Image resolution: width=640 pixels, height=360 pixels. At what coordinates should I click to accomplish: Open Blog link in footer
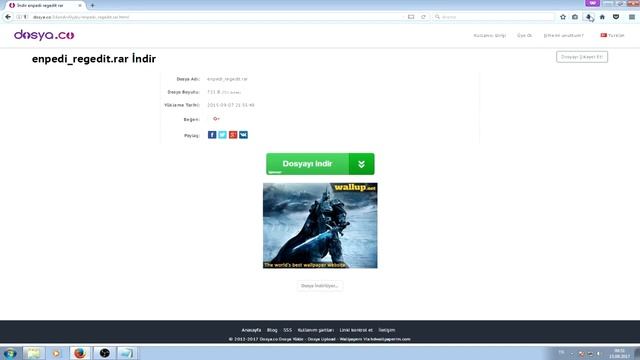coord(272,330)
